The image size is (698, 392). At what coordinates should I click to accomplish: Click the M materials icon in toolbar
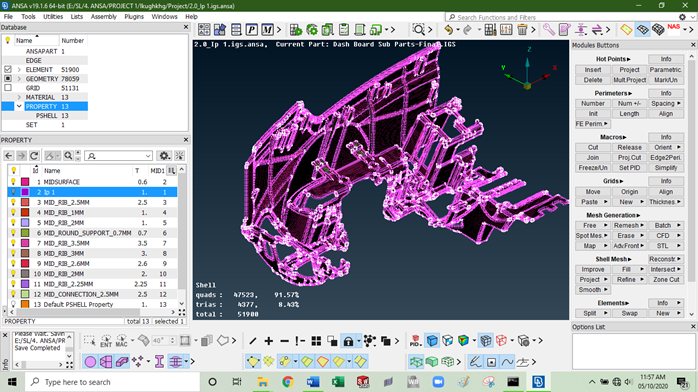[267, 30]
